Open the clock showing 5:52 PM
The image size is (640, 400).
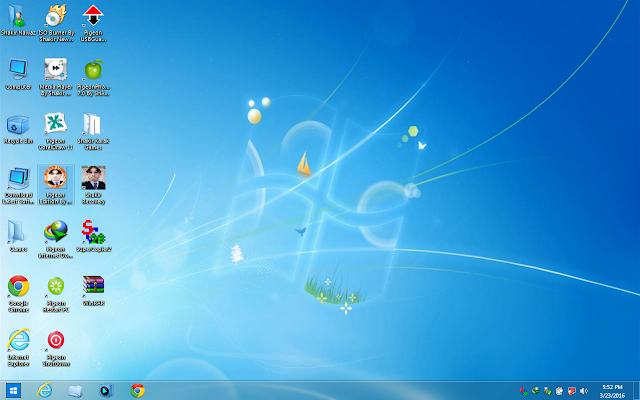[612, 391]
